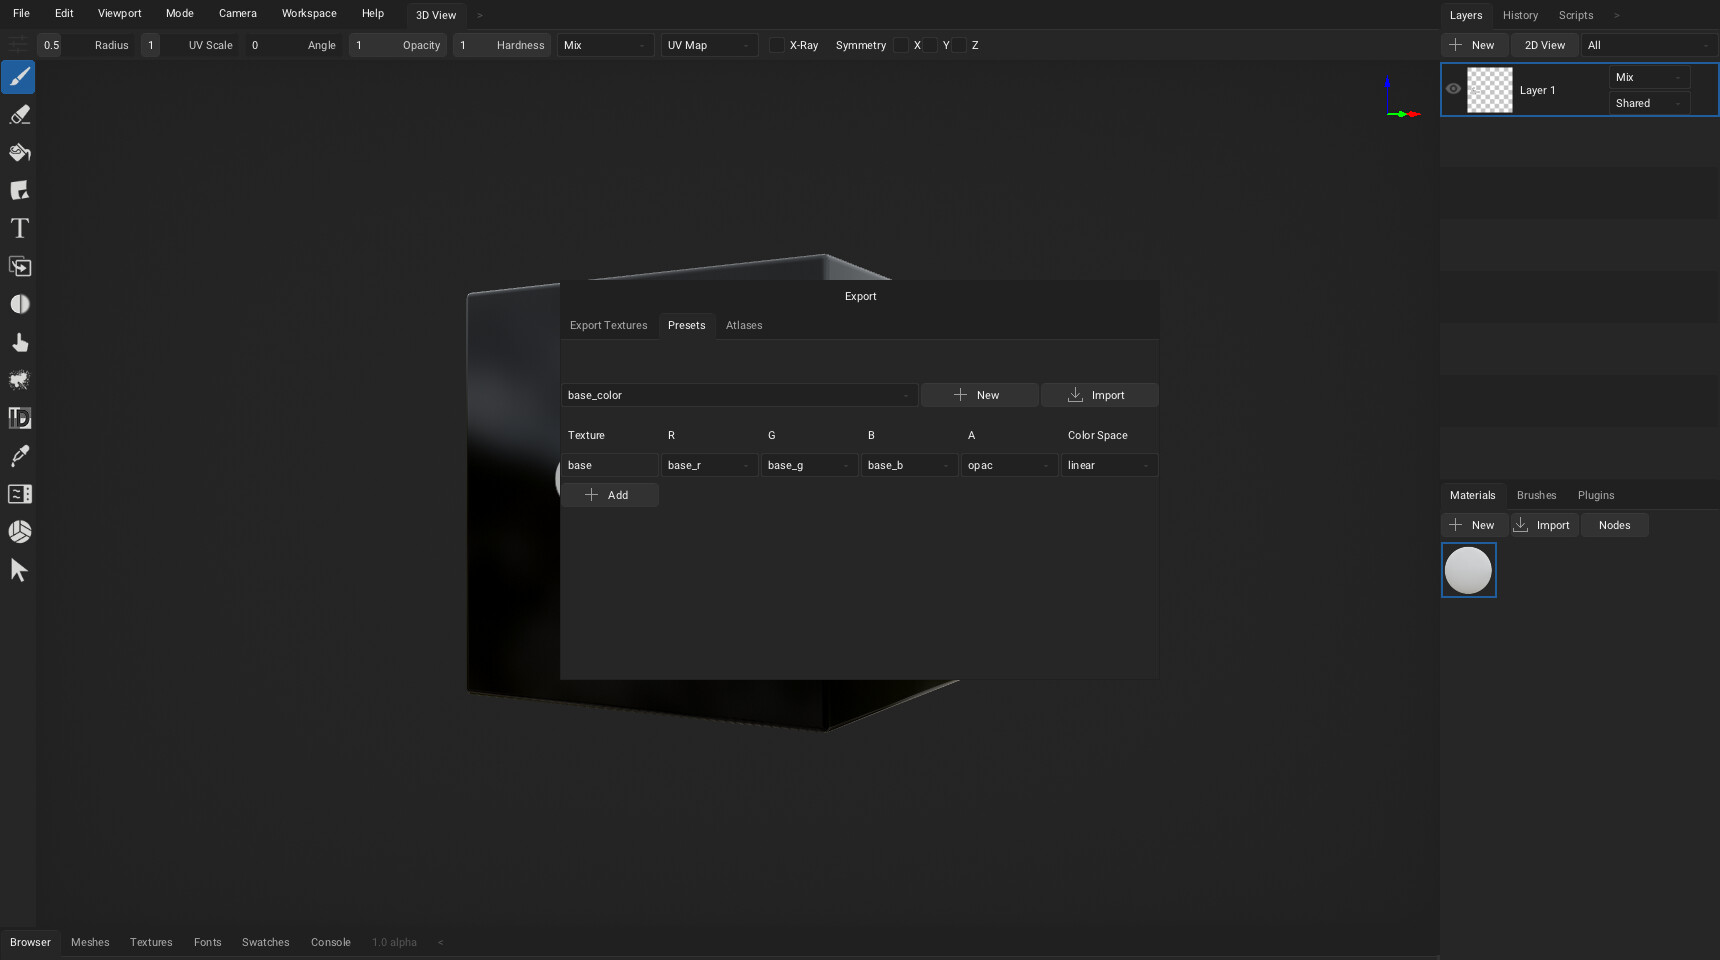Select the Text tool

[19, 228]
